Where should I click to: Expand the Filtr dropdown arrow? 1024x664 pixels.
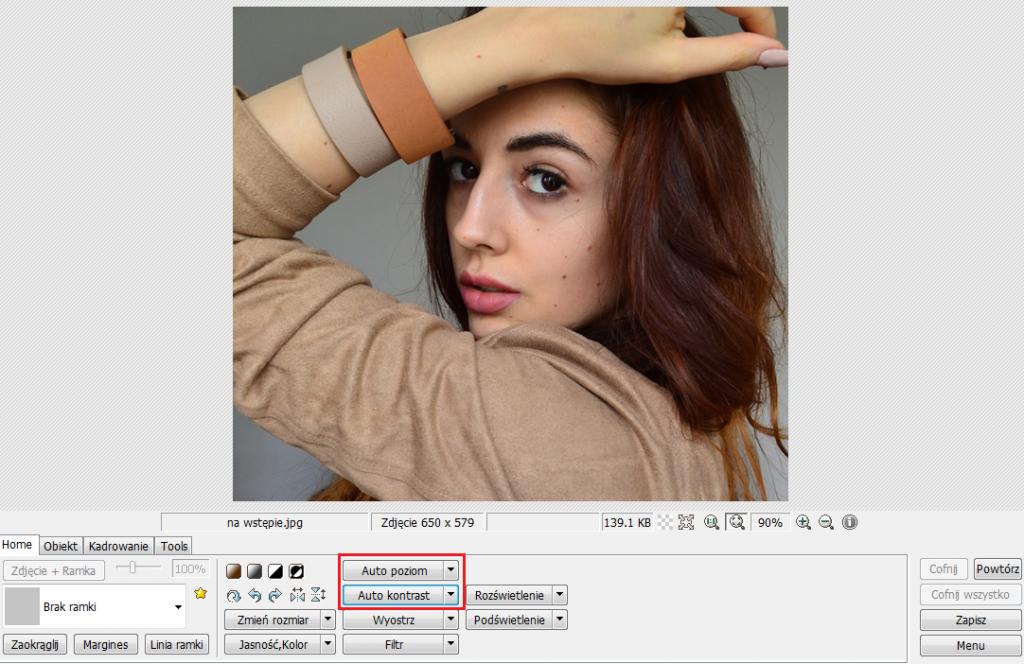point(451,644)
